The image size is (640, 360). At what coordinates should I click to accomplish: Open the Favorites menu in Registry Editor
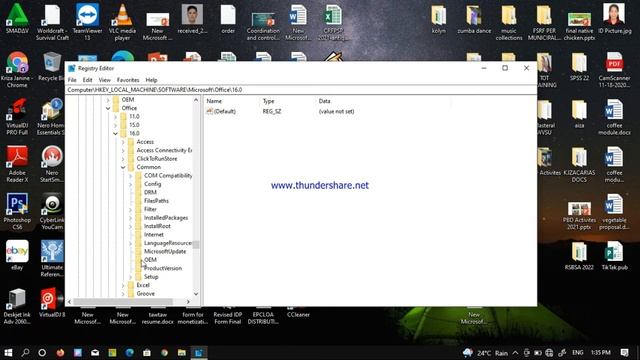tap(128, 80)
